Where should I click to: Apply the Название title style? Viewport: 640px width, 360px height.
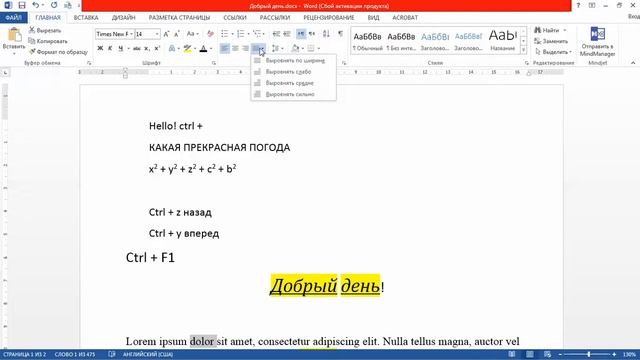click(503, 41)
